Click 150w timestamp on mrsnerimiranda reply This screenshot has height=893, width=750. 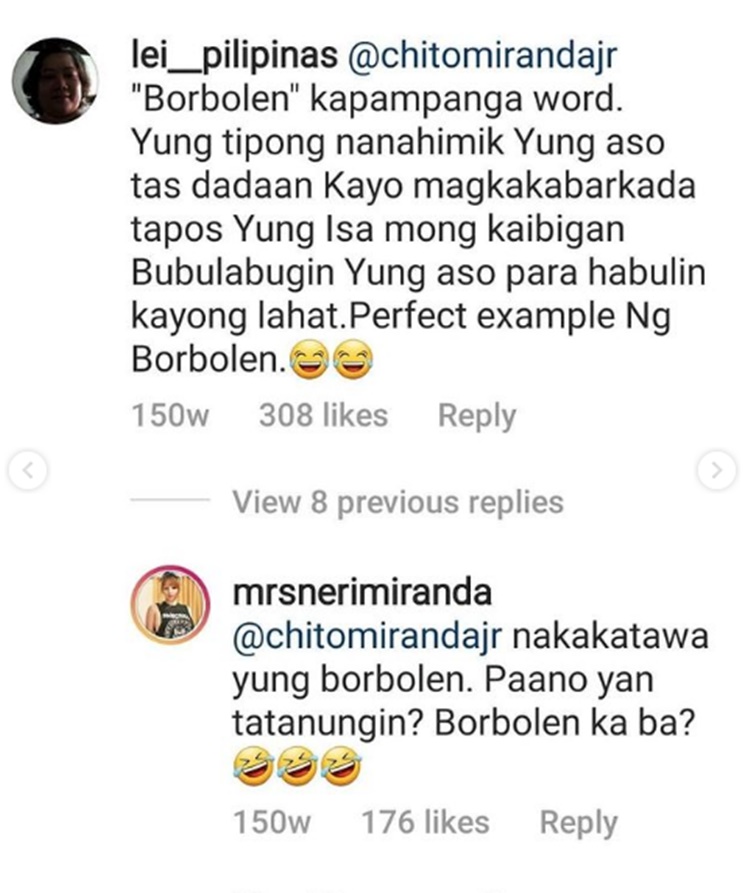[272, 822]
